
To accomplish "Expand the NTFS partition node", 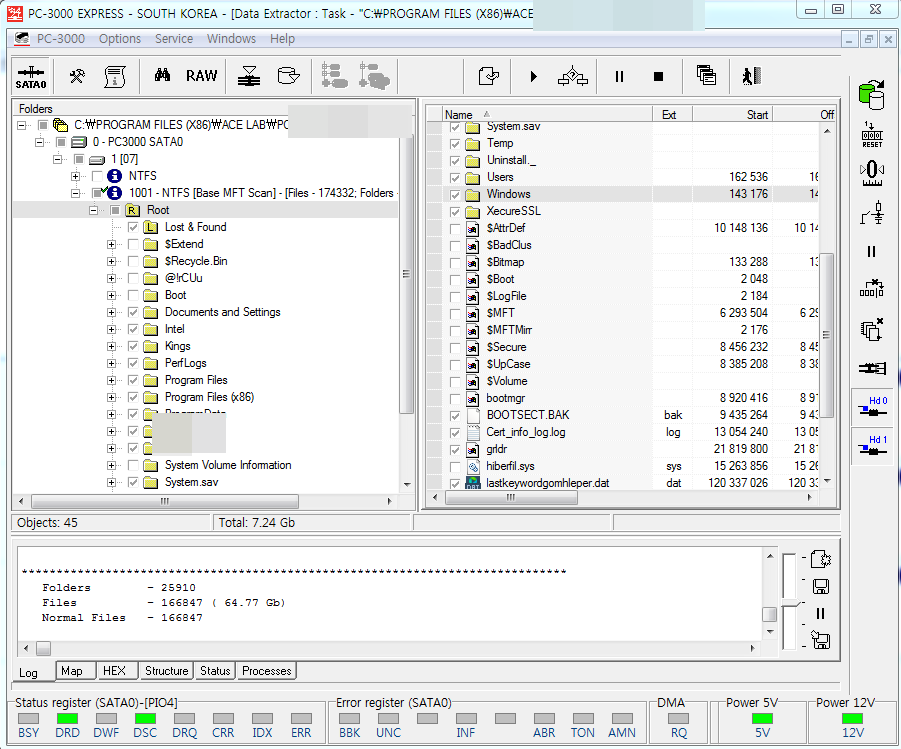I will [x=75, y=176].
